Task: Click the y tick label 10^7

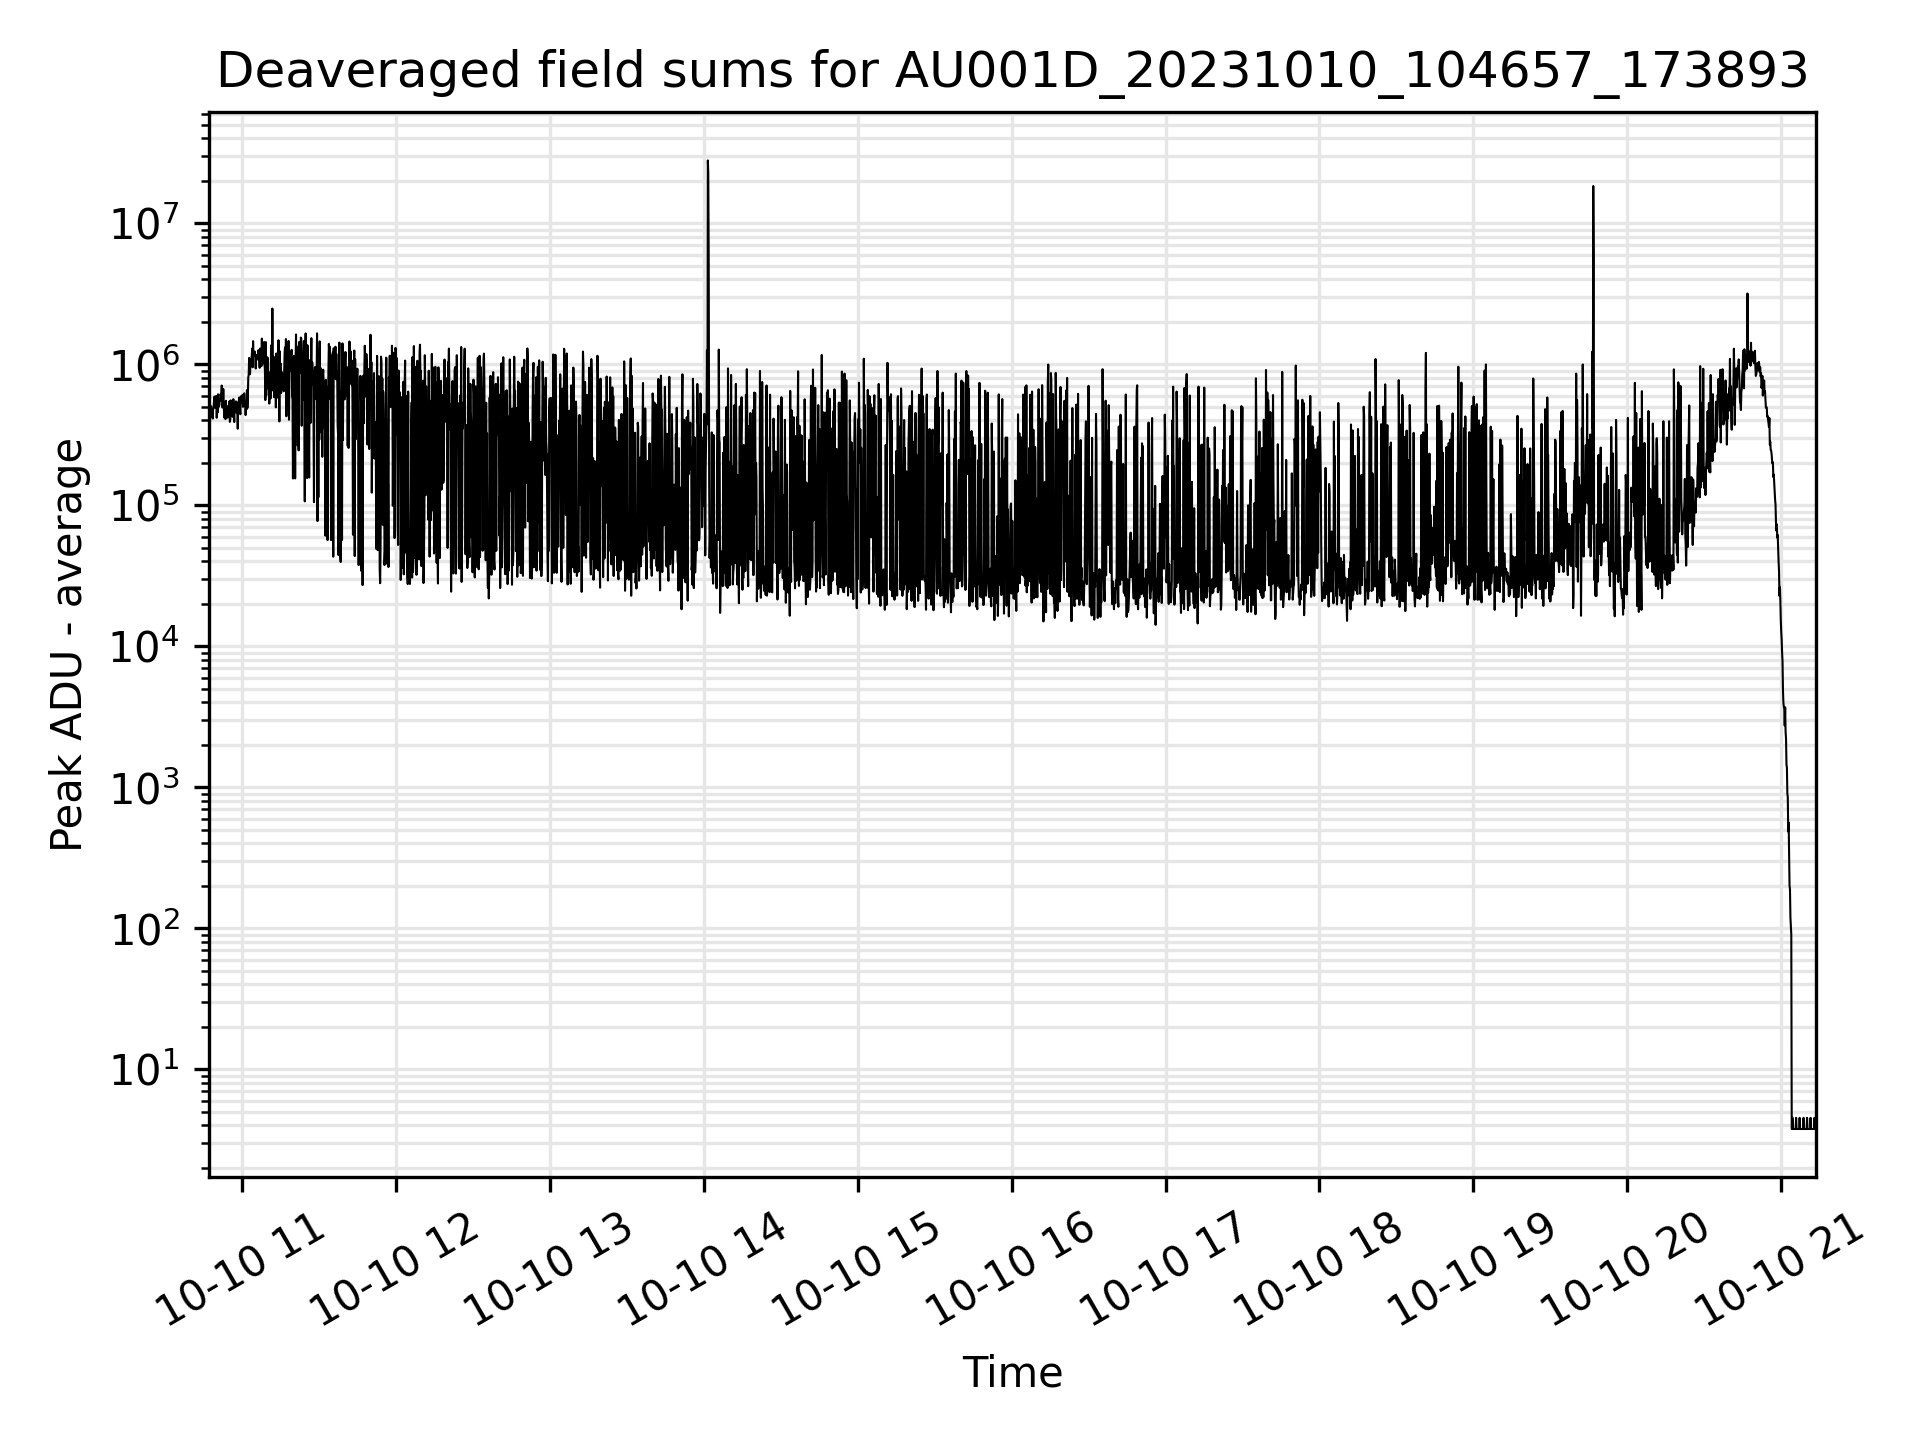Action: click(x=146, y=222)
